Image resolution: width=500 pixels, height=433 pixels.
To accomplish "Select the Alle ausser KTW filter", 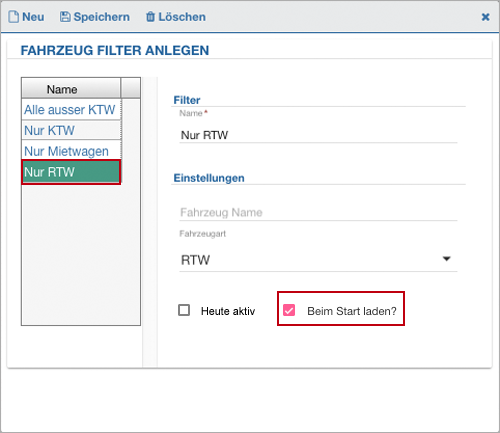I will coord(71,109).
